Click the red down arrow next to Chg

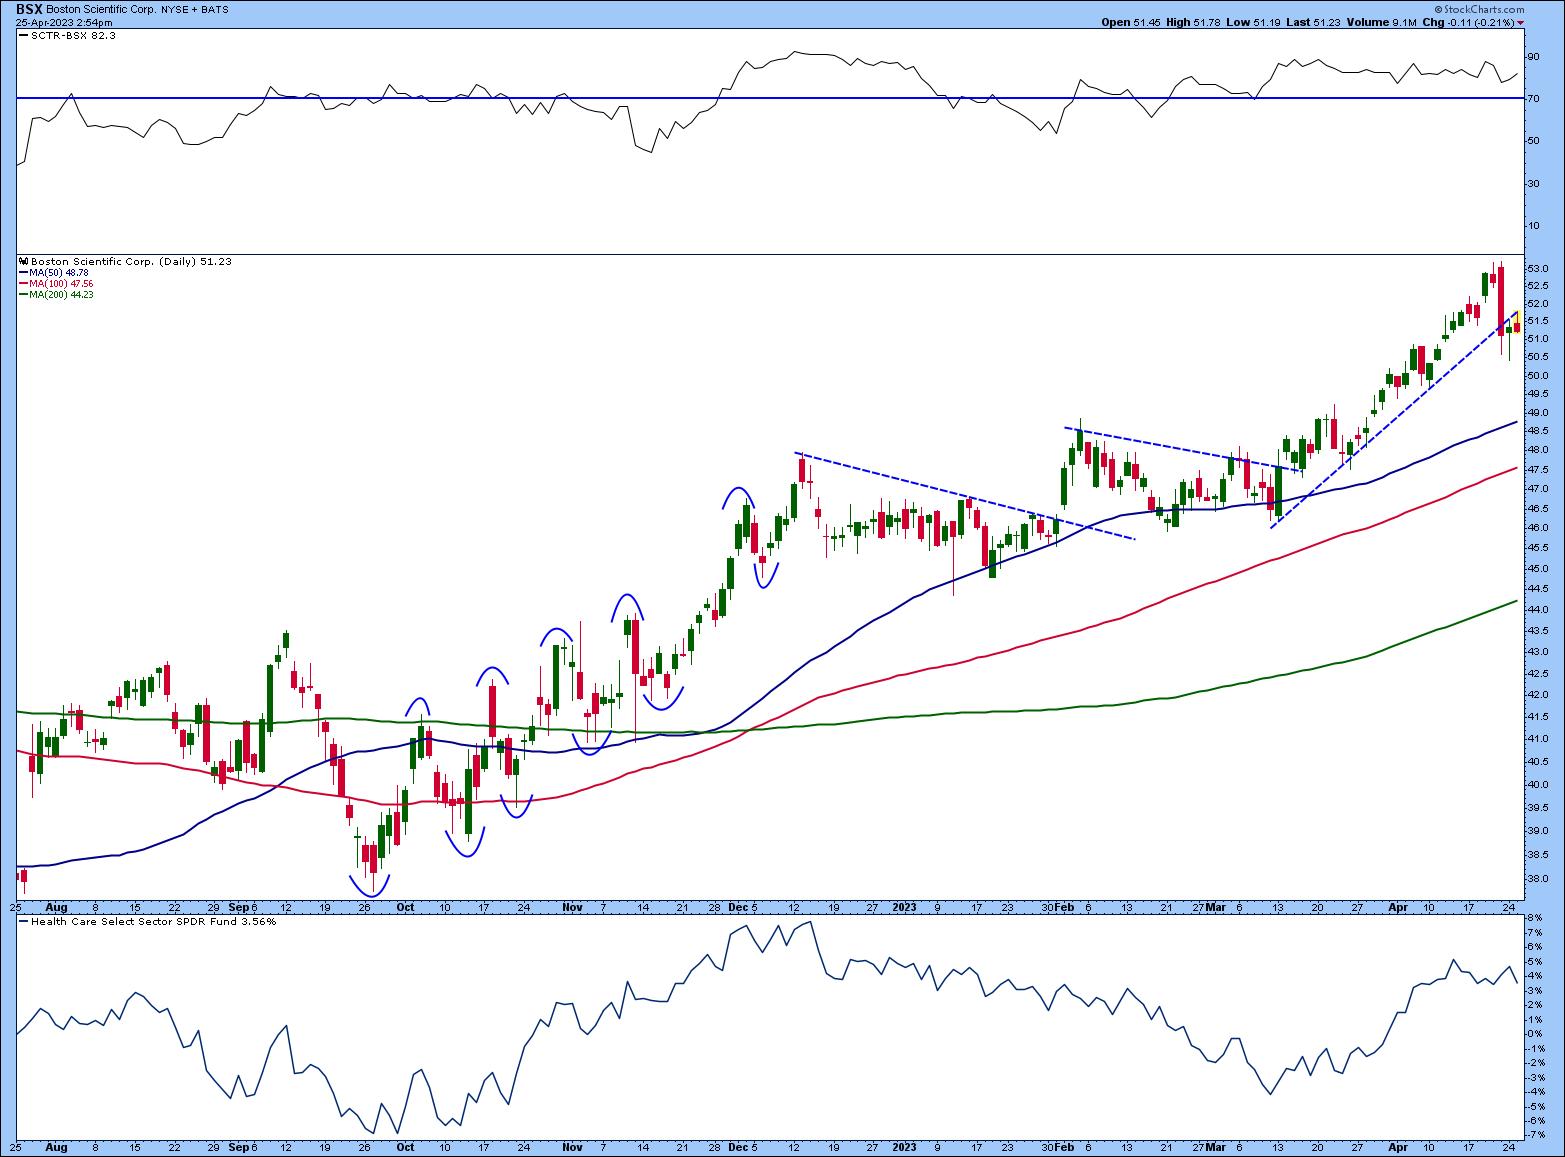pyautogui.click(x=1521, y=22)
